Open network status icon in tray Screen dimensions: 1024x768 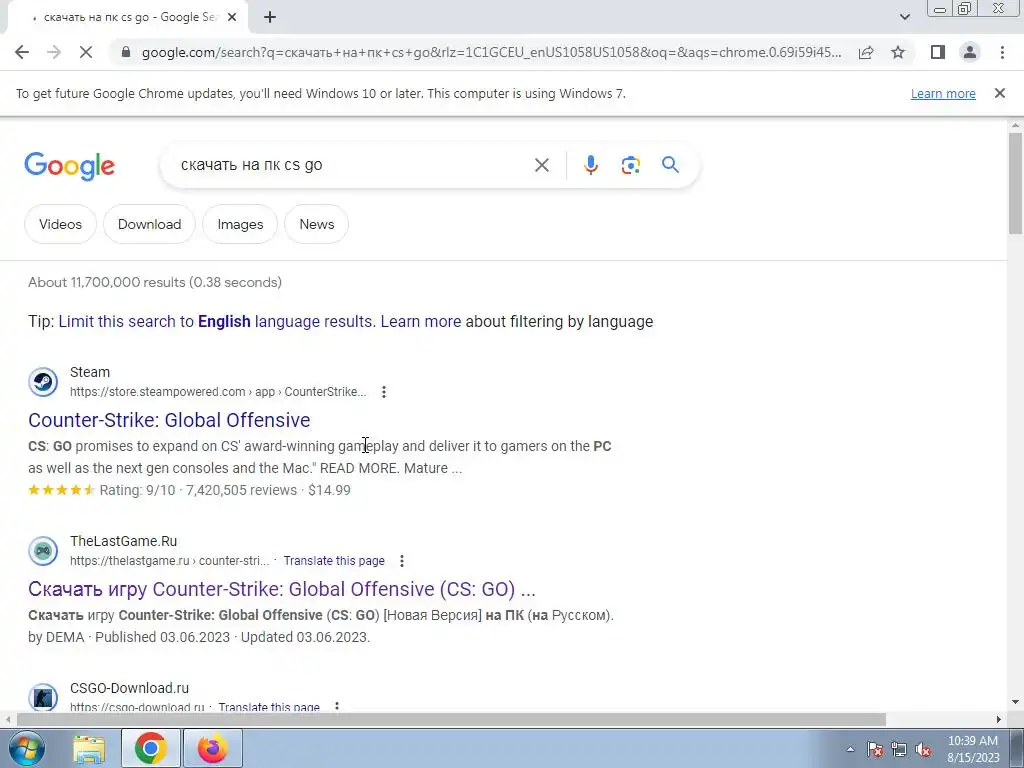(899, 749)
